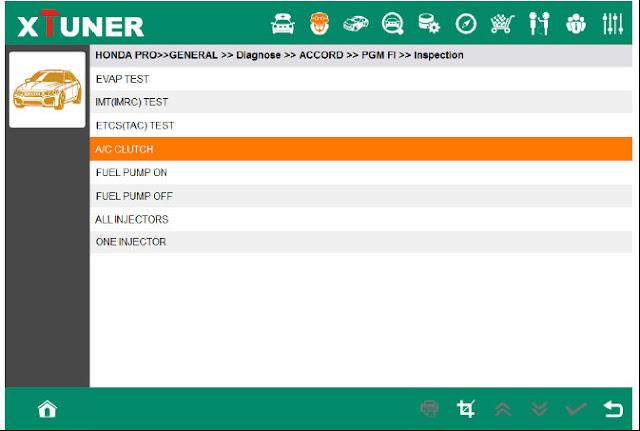Click the orange car thumbnail image
The width and height of the screenshot is (640, 431).
[47, 90]
